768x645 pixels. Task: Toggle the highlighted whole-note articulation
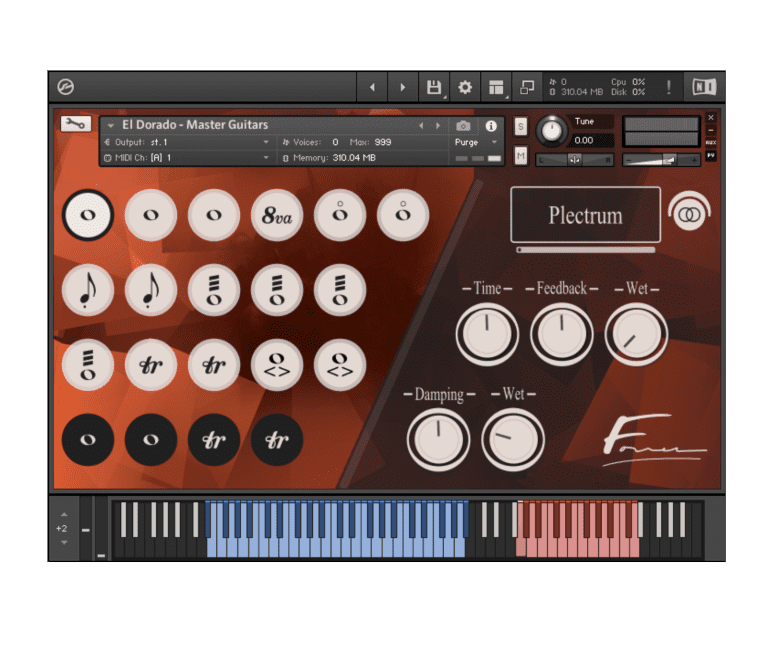(88, 215)
